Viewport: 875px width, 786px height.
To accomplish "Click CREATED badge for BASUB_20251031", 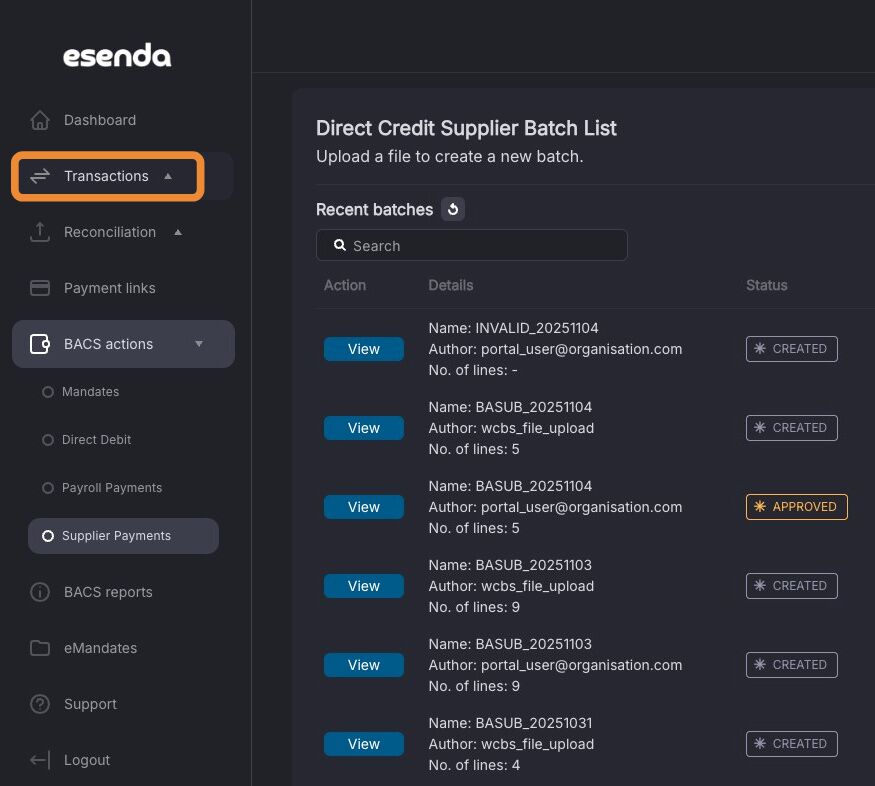I will point(791,744).
